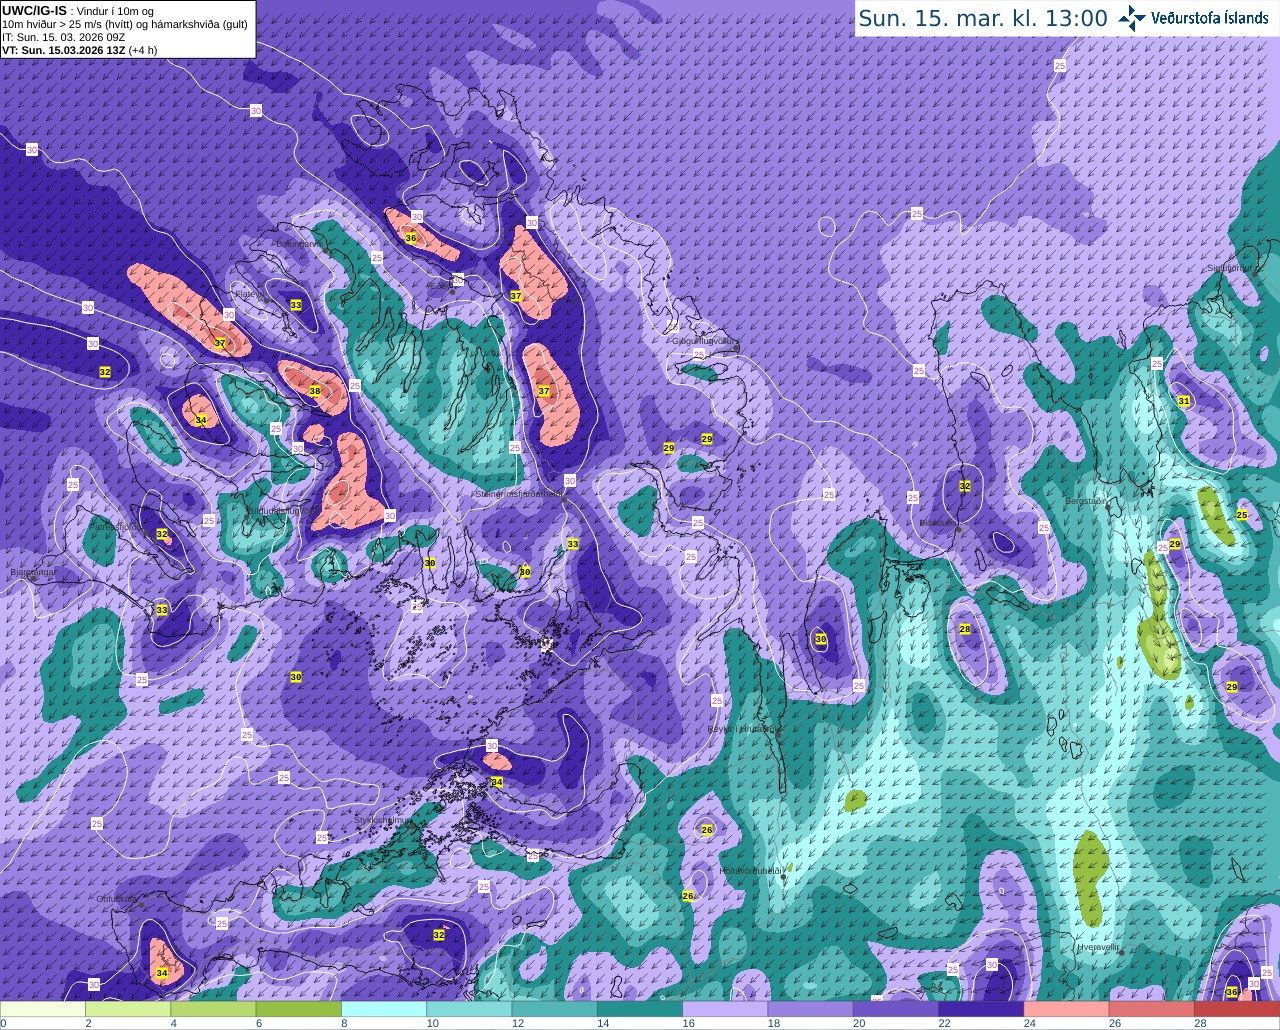Click the "VT: Sun. 15.03.2026 13Z (+4 h)" line

point(80,49)
